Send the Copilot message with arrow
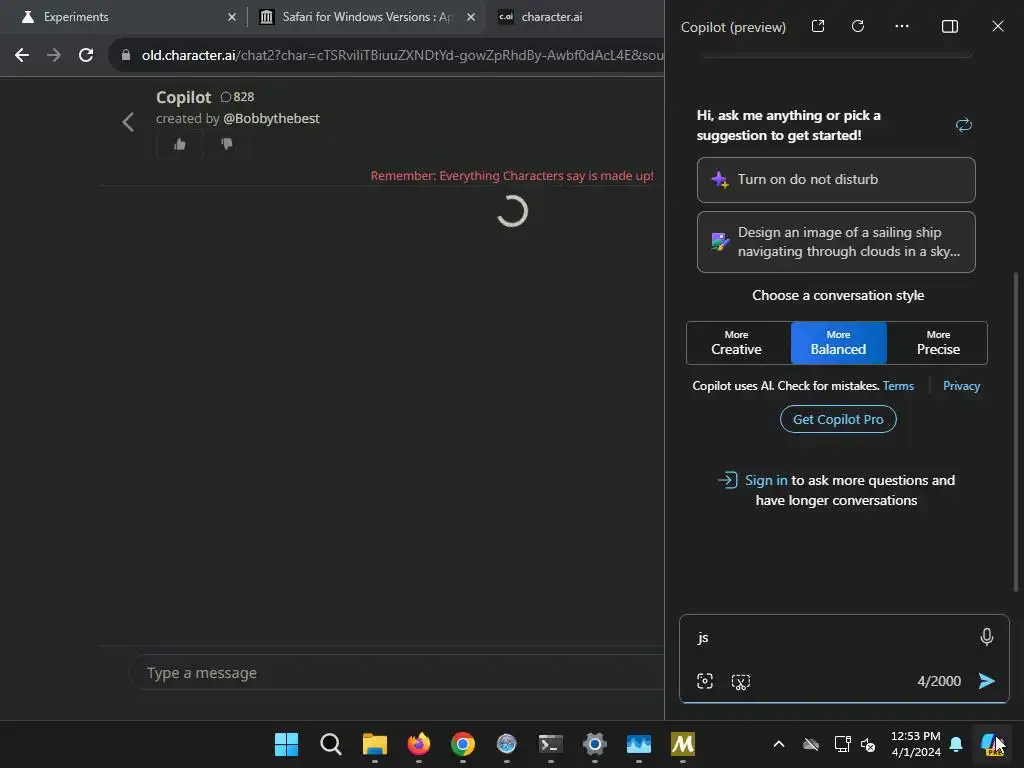Screen dimensions: 1024x768 [x=987, y=681]
